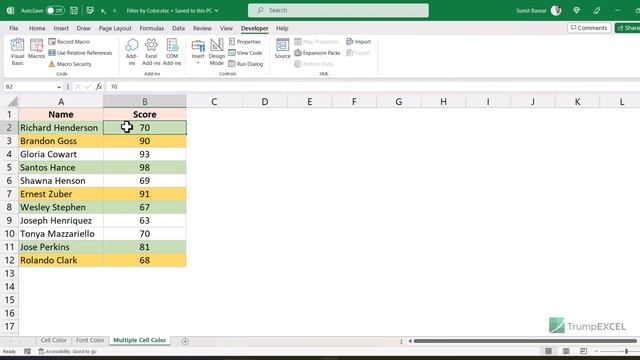640x360 pixels.
Task: Switch to the Cell Color sheet
Action: coord(53,340)
